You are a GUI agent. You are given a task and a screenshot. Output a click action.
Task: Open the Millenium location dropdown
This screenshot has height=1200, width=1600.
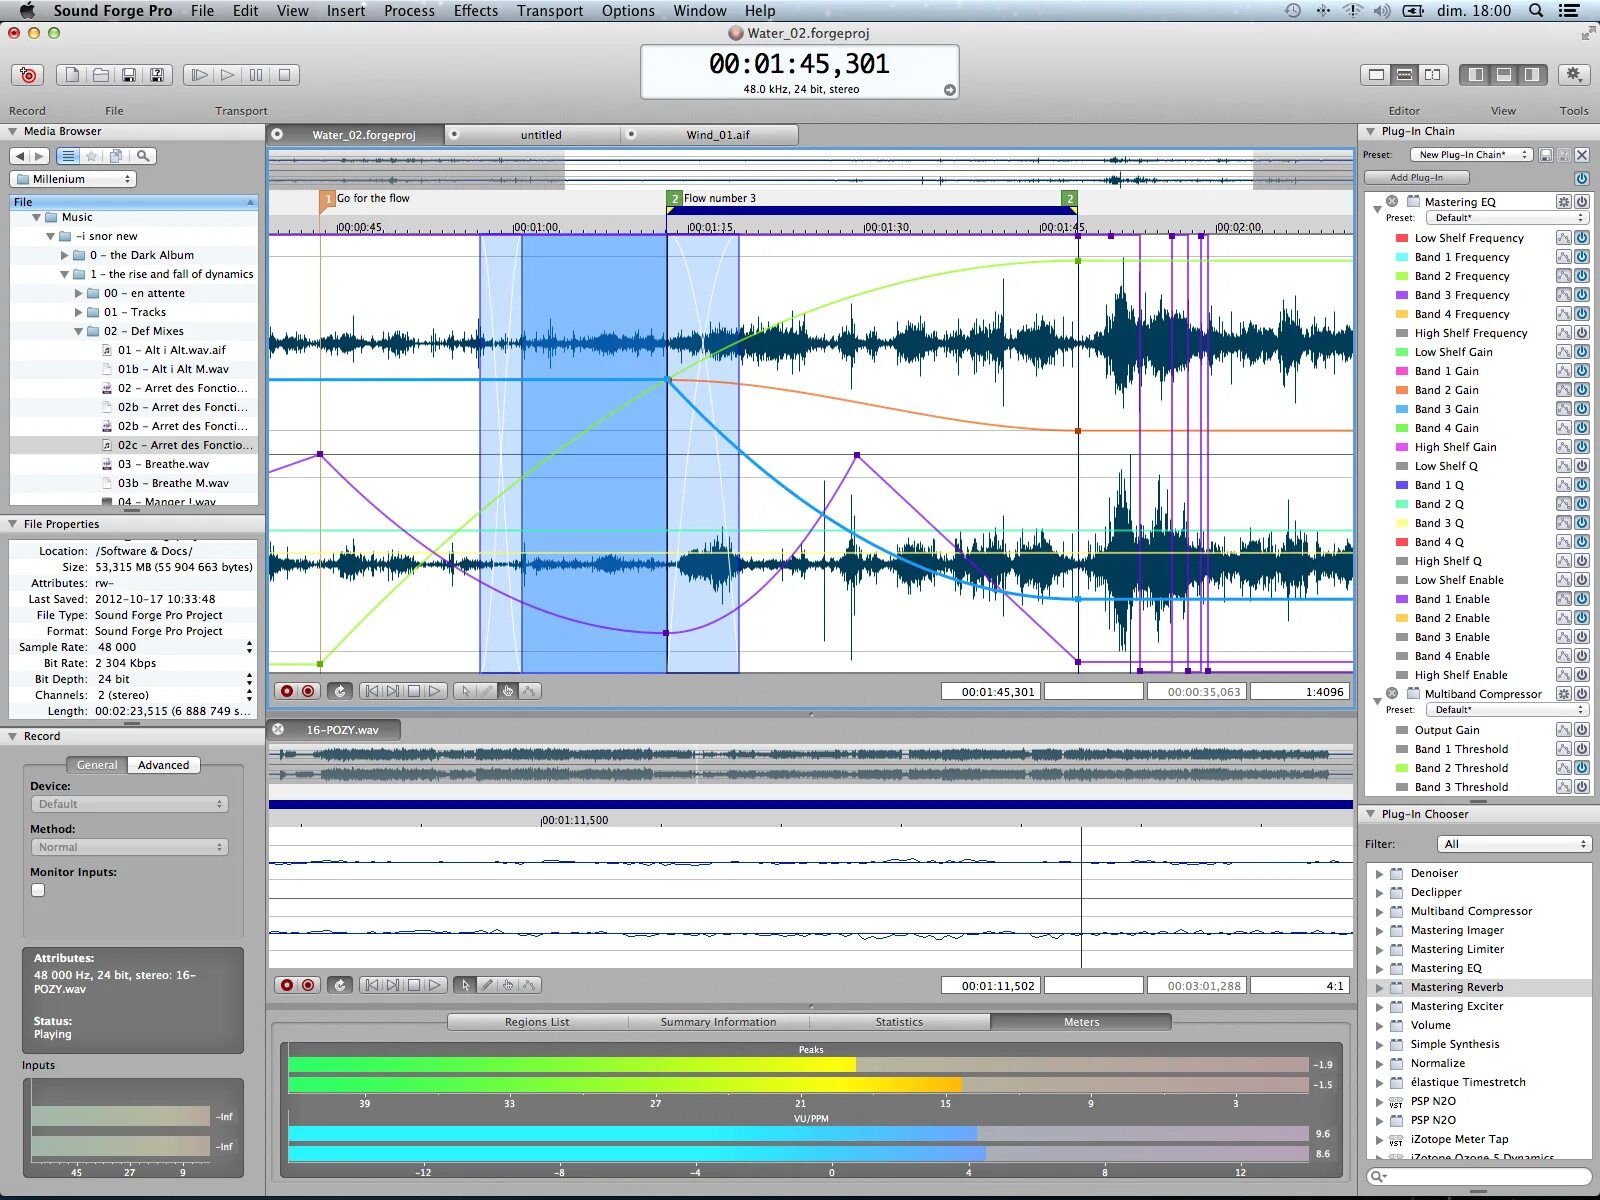(73, 179)
